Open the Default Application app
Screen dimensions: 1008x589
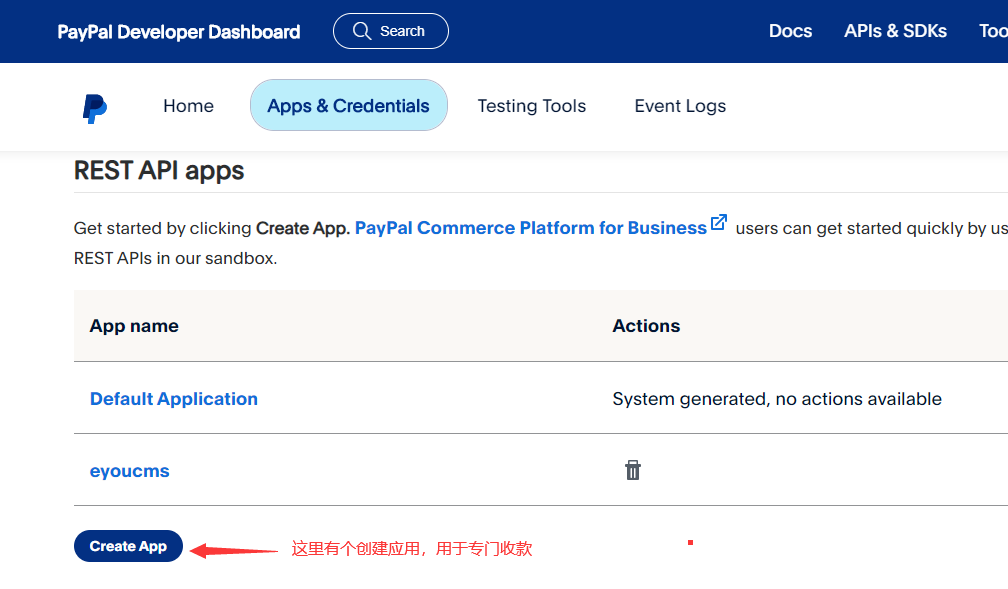(174, 399)
